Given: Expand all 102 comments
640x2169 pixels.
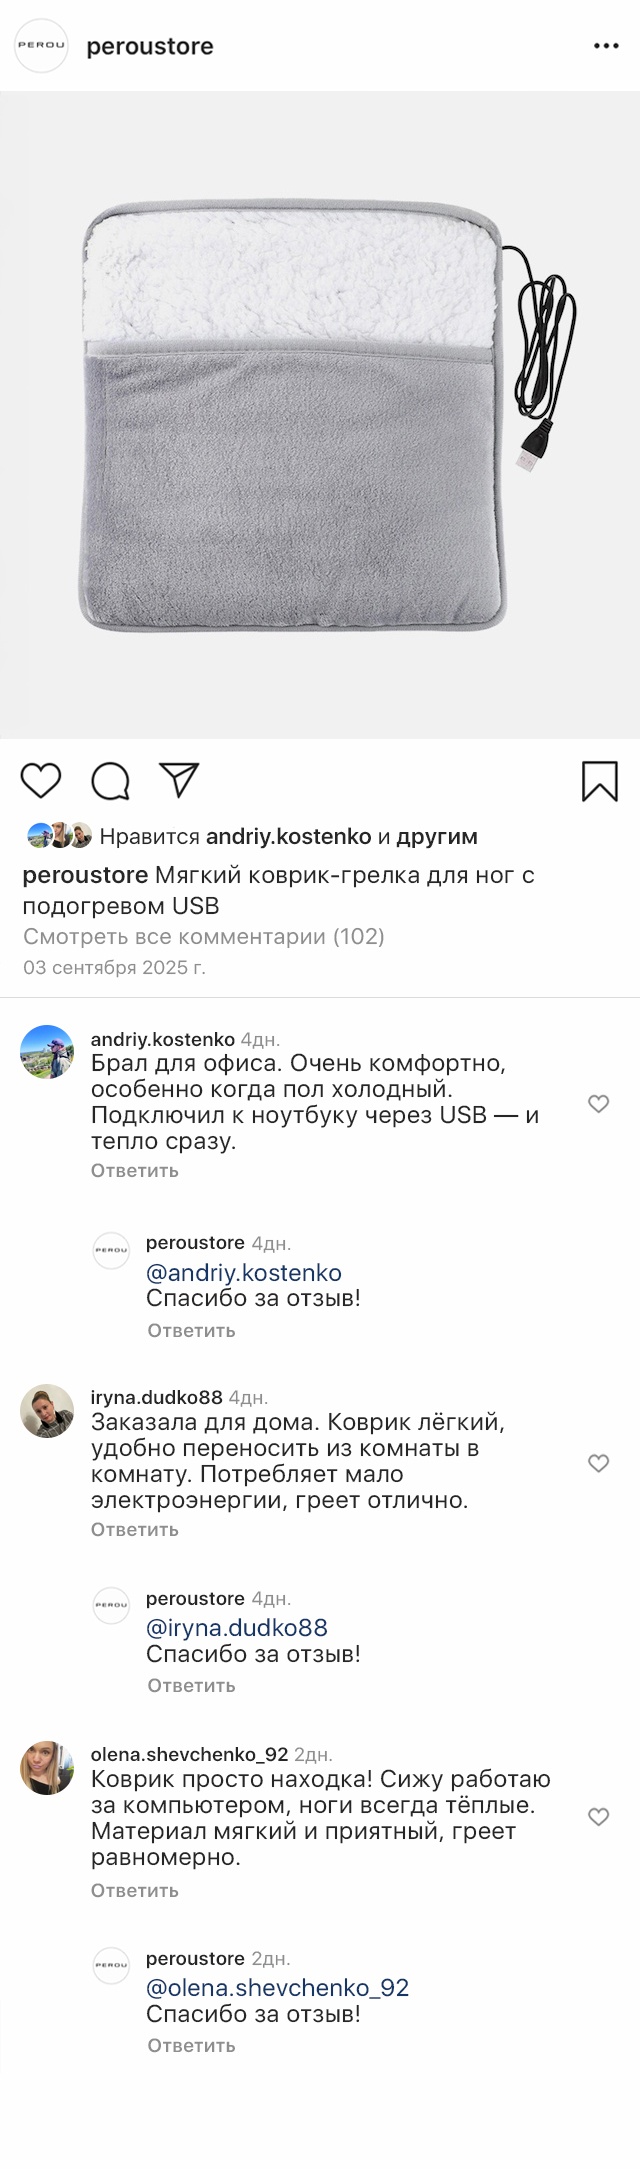Looking at the screenshot, I should click(x=204, y=936).
